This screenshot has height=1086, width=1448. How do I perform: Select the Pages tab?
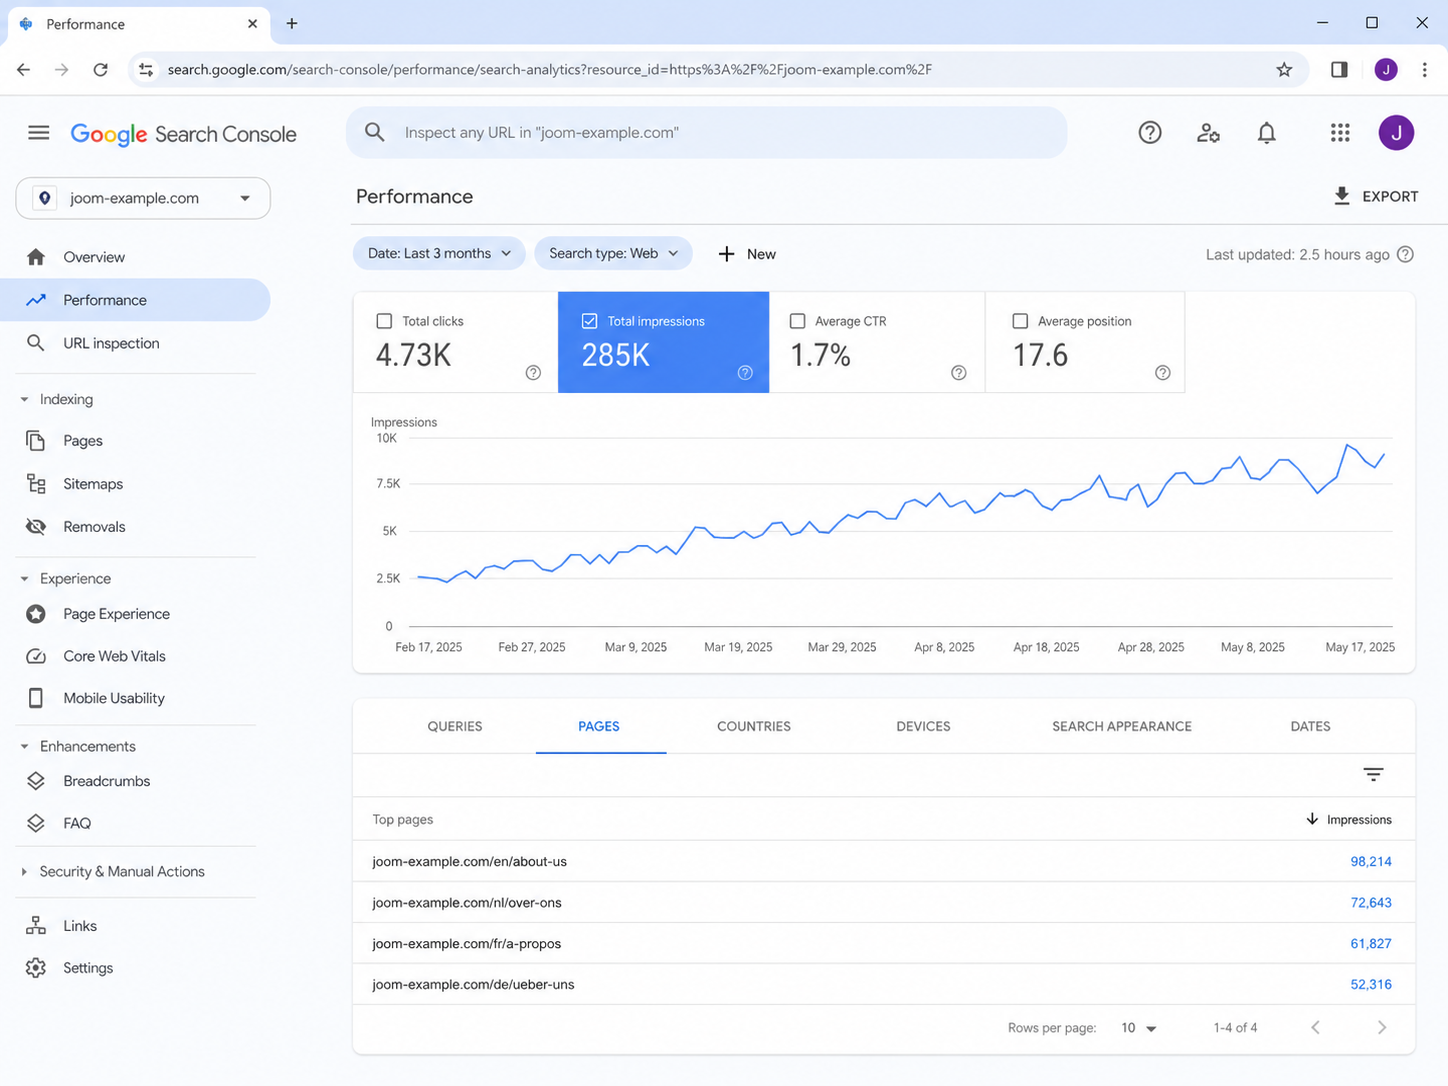click(599, 727)
